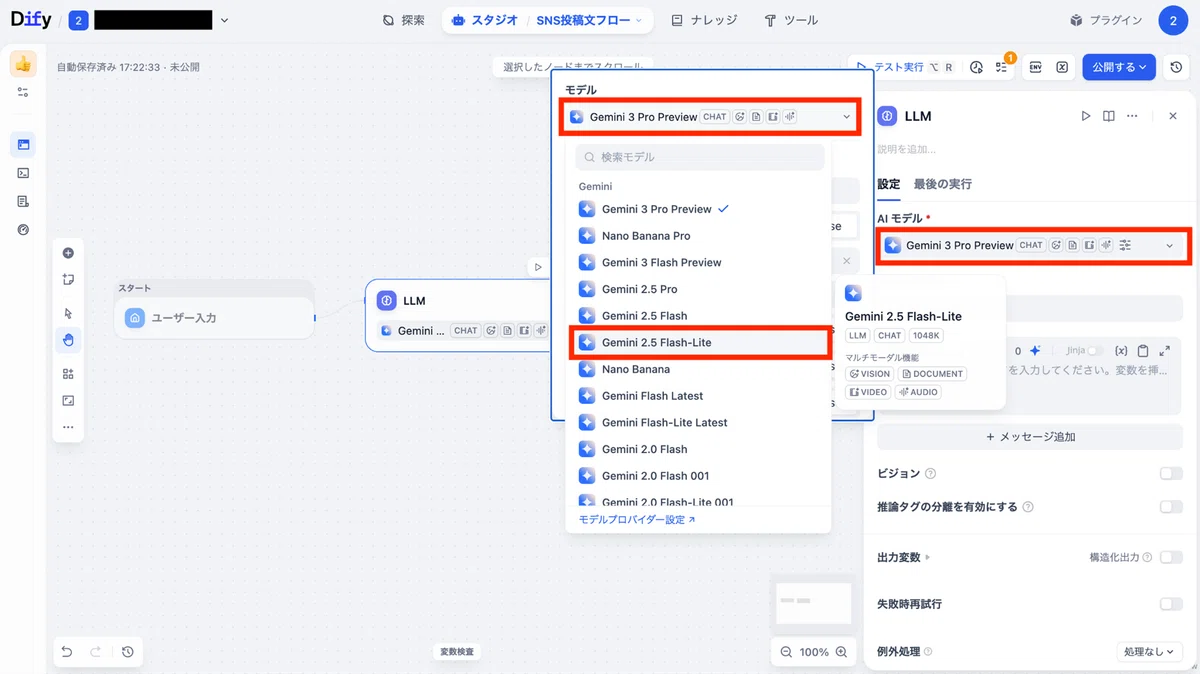Viewport: 1200px width, 674px height.
Task: Click the 検索モデル search field
Action: tap(700, 157)
